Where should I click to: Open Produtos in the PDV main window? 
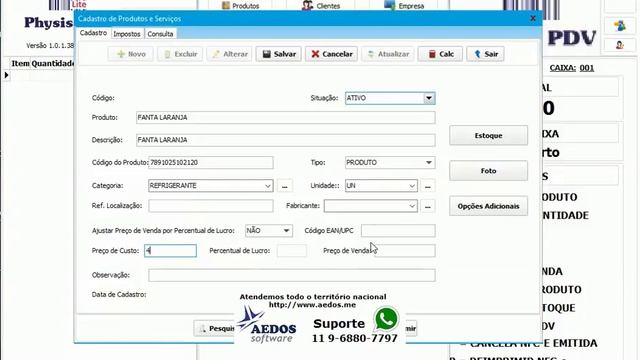coord(241,6)
